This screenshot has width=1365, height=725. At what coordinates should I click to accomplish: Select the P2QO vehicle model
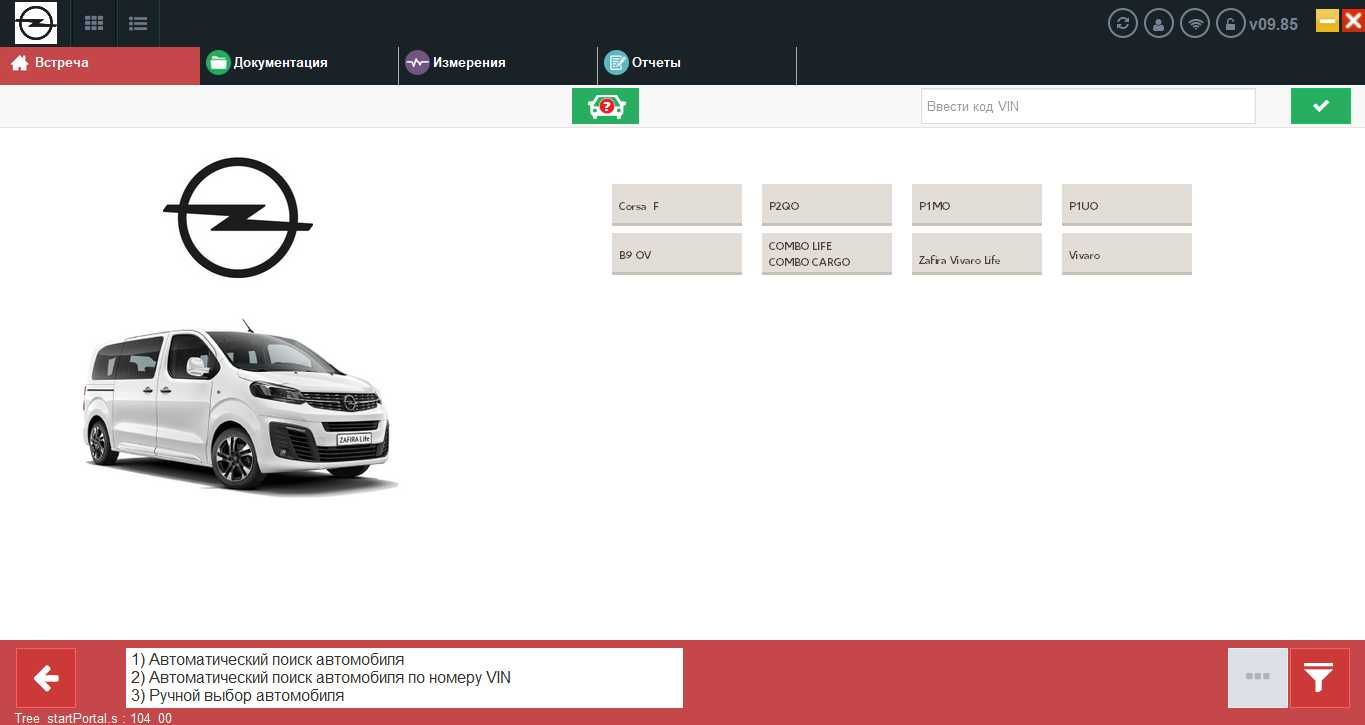(827, 205)
